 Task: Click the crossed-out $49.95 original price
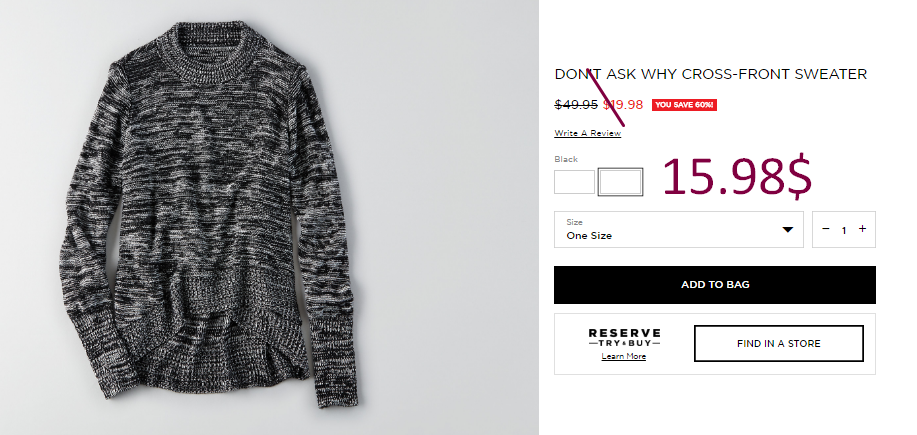576,105
